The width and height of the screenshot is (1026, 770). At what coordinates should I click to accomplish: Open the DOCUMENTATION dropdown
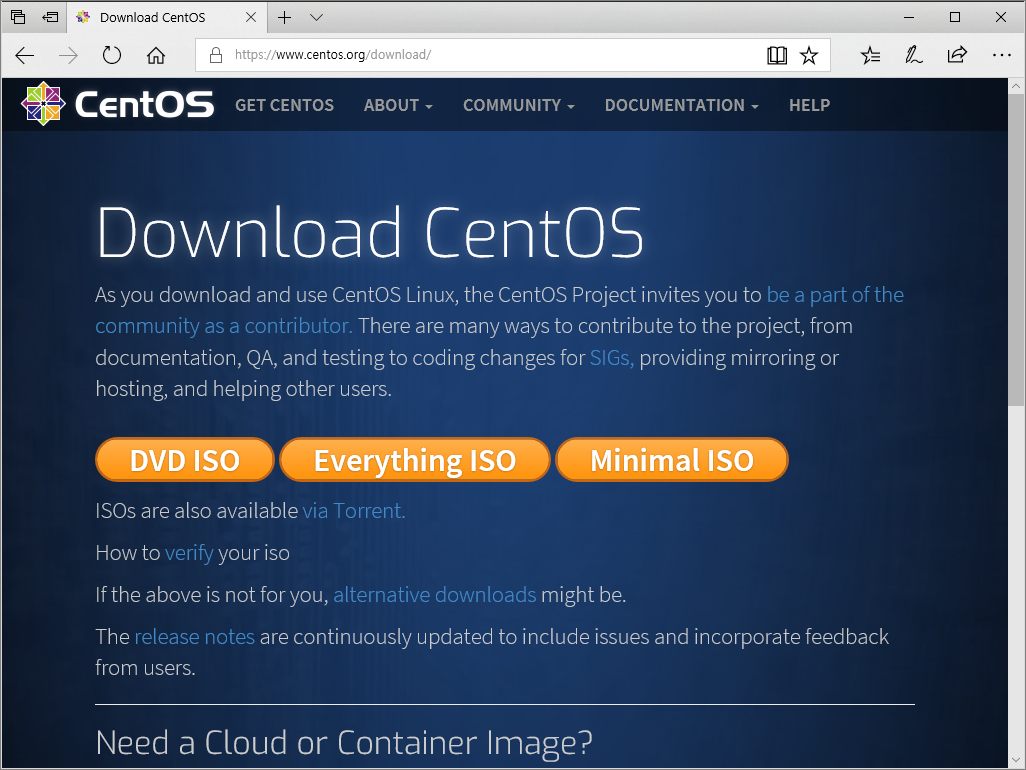tap(681, 105)
